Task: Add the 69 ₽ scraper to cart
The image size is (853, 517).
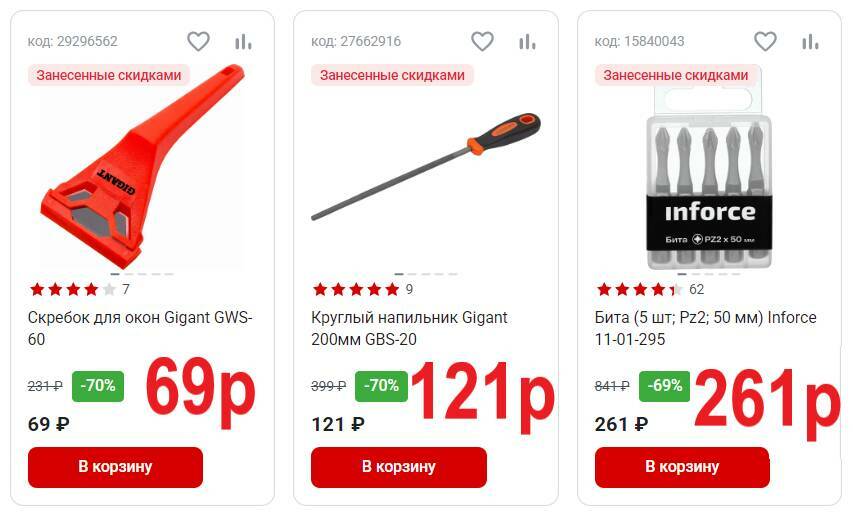Action: [x=115, y=467]
